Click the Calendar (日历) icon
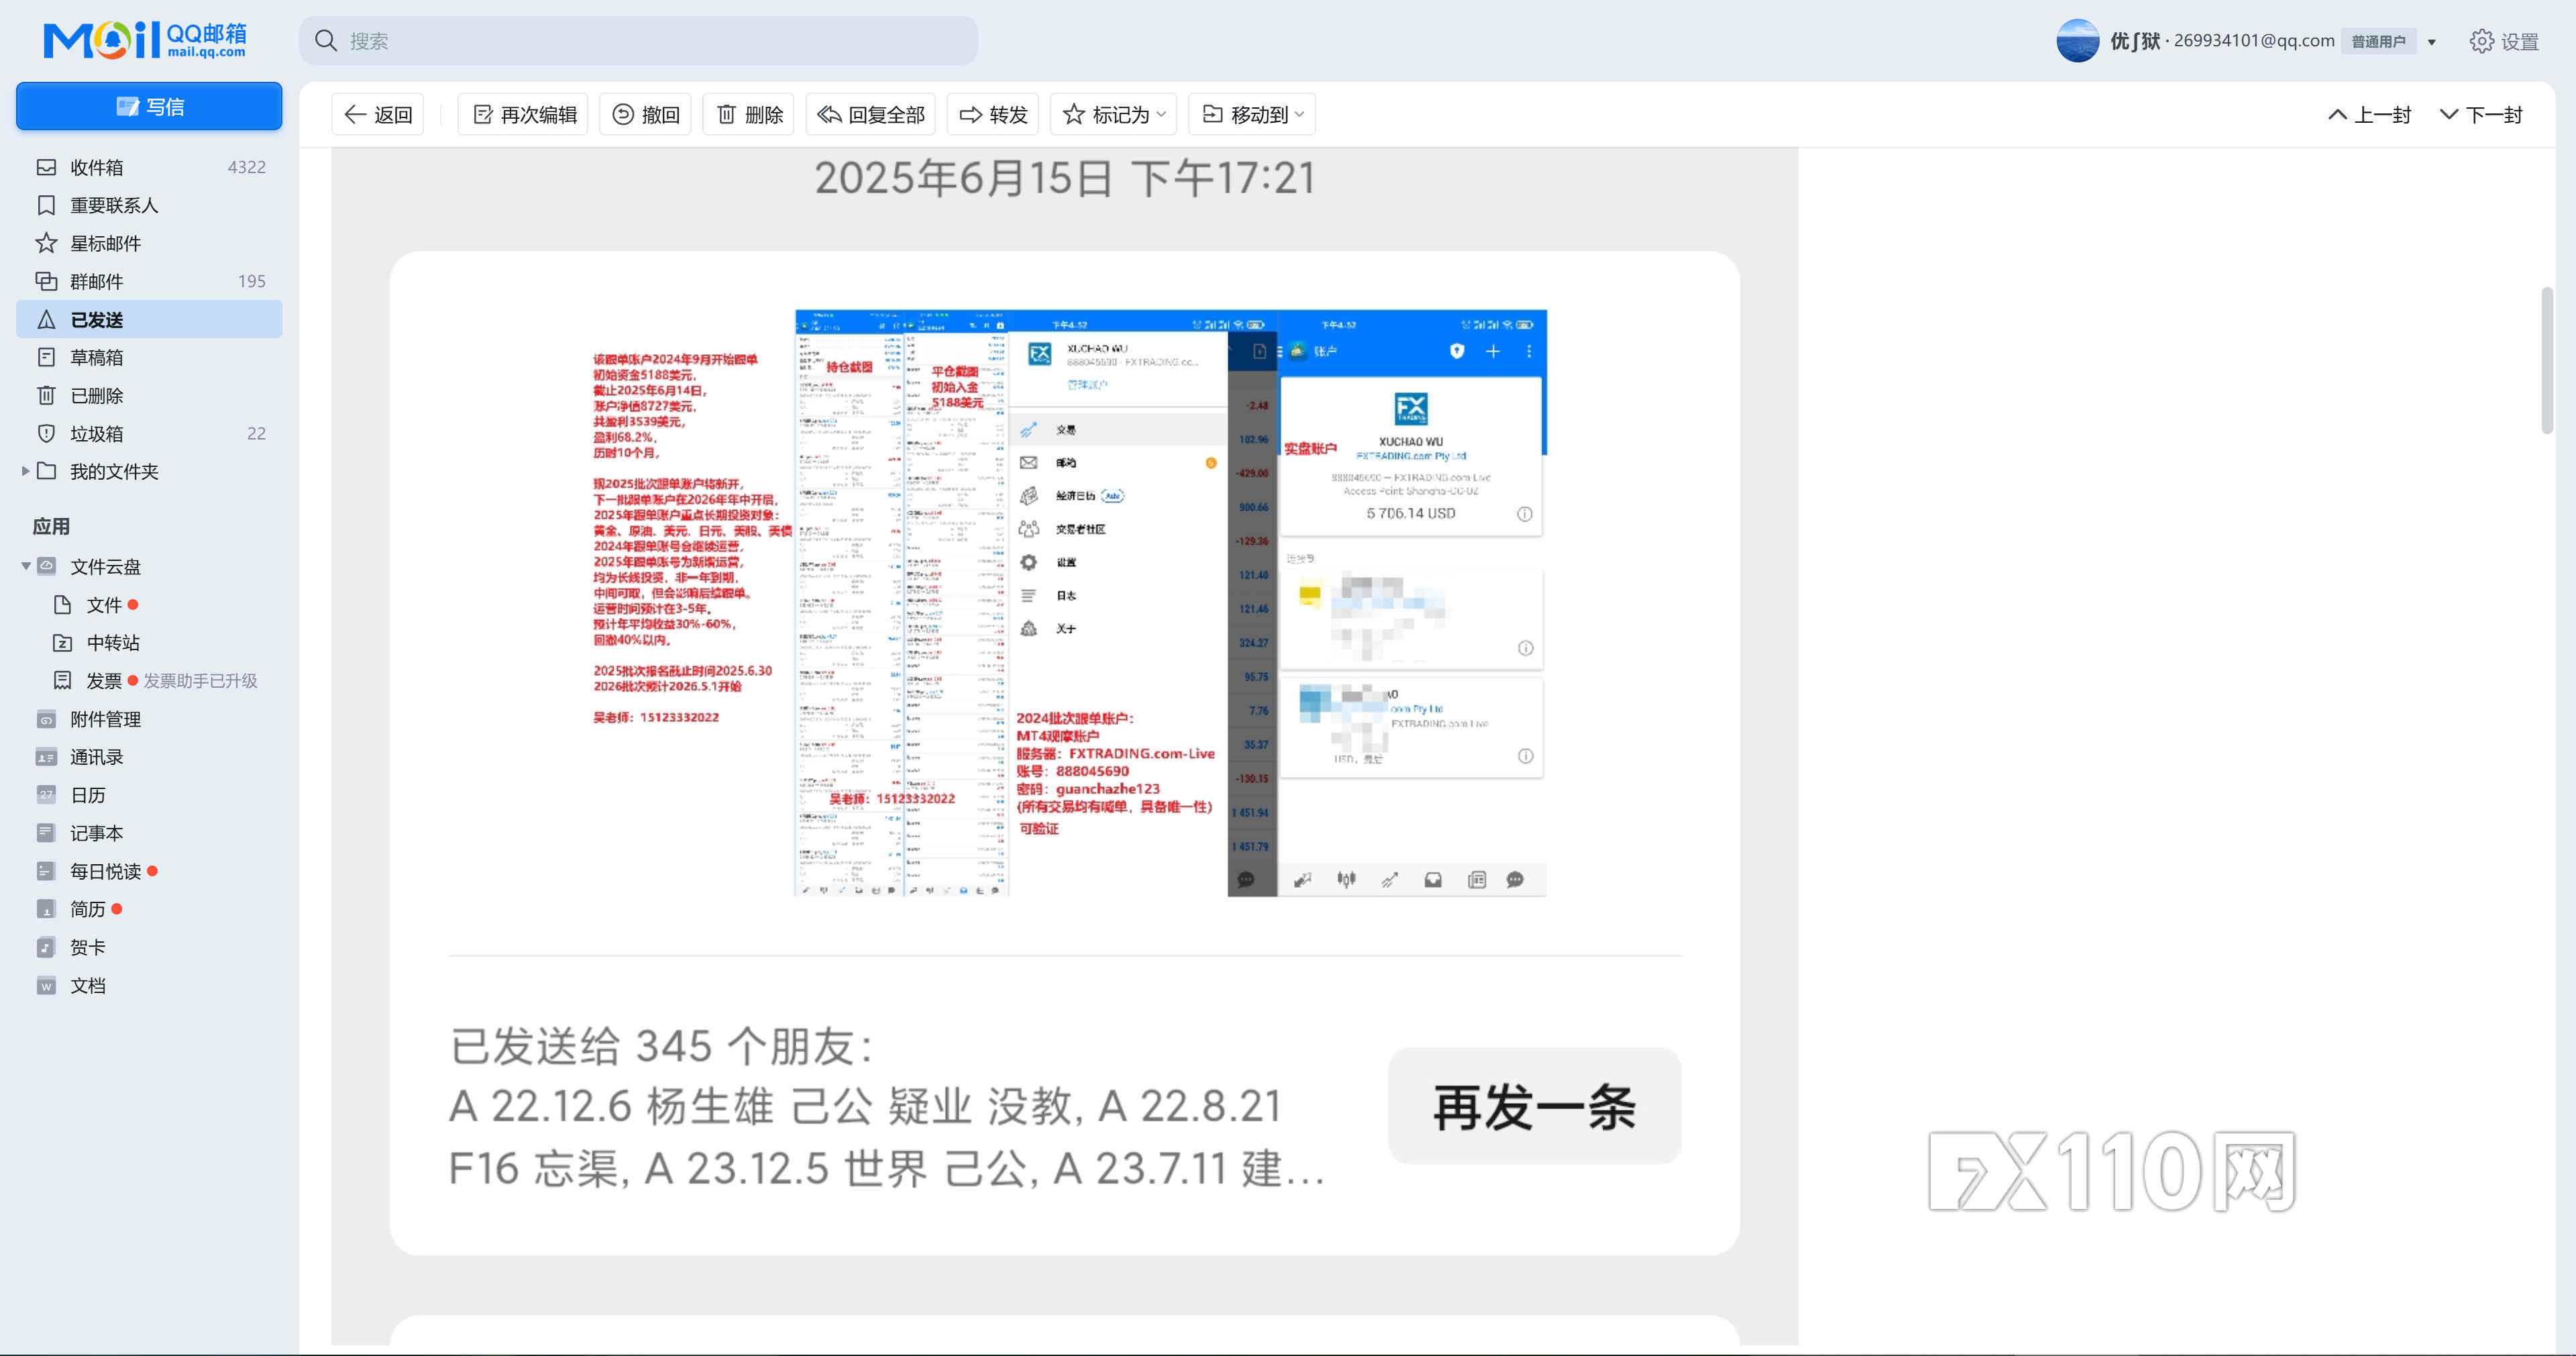Viewport: 2576px width, 1356px height. (x=46, y=795)
